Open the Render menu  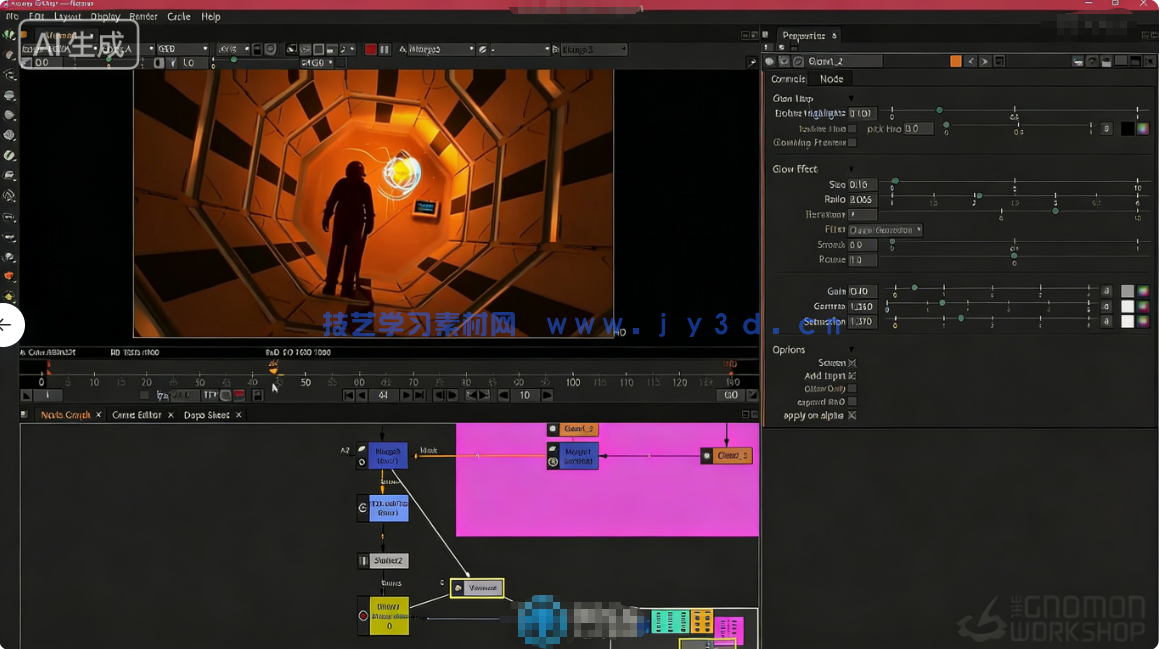(x=143, y=17)
